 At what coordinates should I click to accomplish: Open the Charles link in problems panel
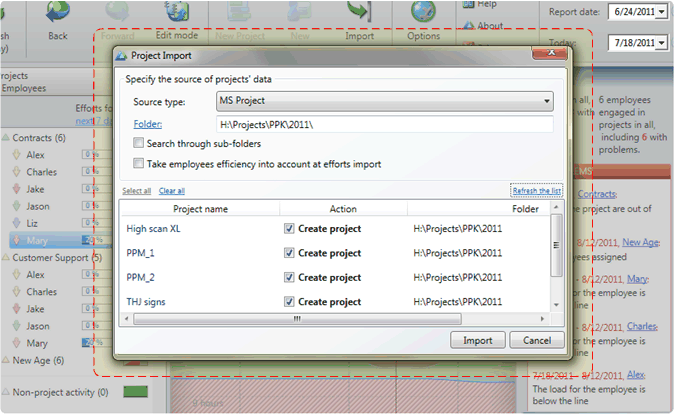[x=642, y=326]
